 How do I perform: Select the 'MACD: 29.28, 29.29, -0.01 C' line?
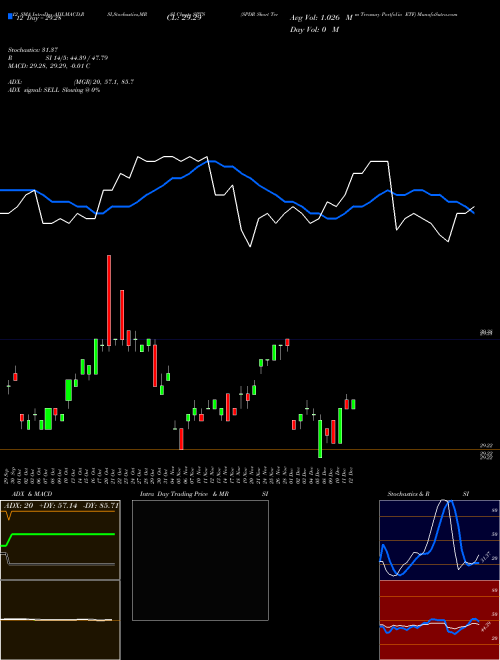point(49,66)
